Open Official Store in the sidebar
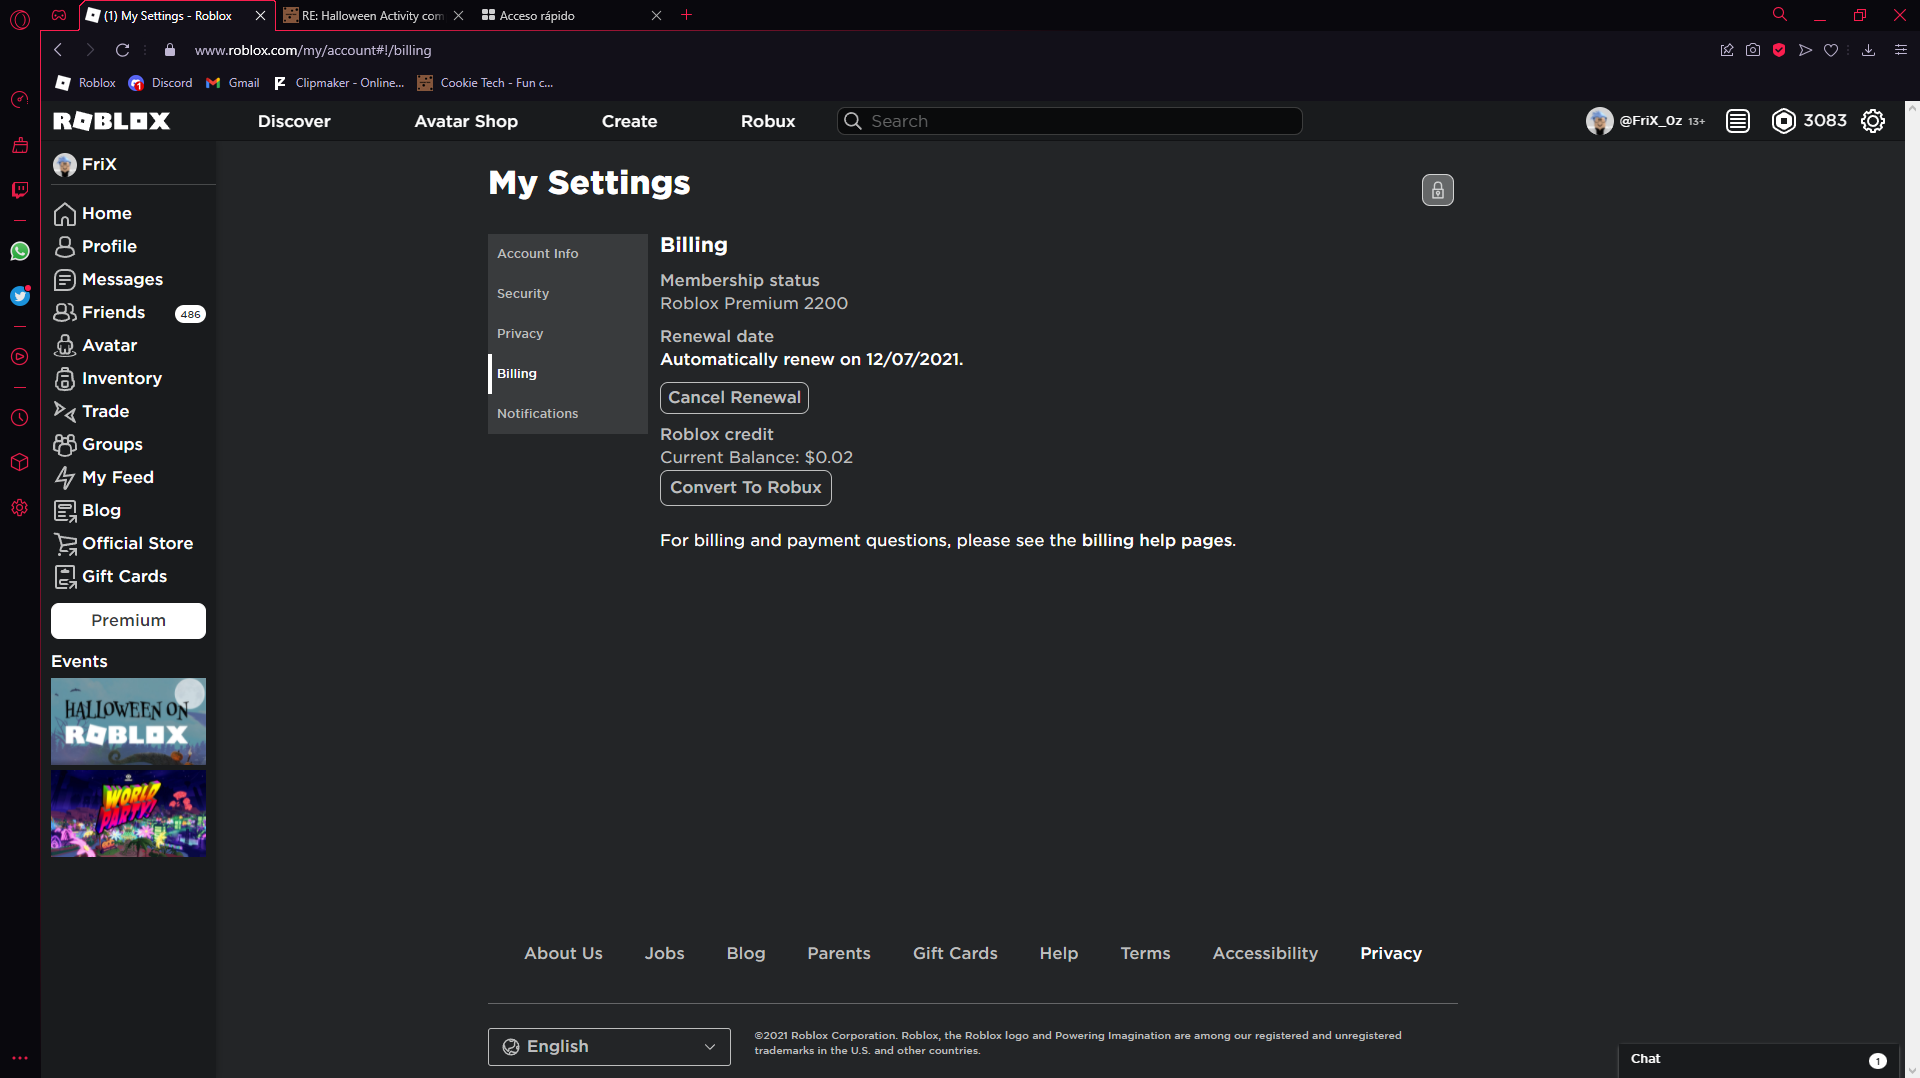Screen dimensions: 1920x1078 pos(123,543)
